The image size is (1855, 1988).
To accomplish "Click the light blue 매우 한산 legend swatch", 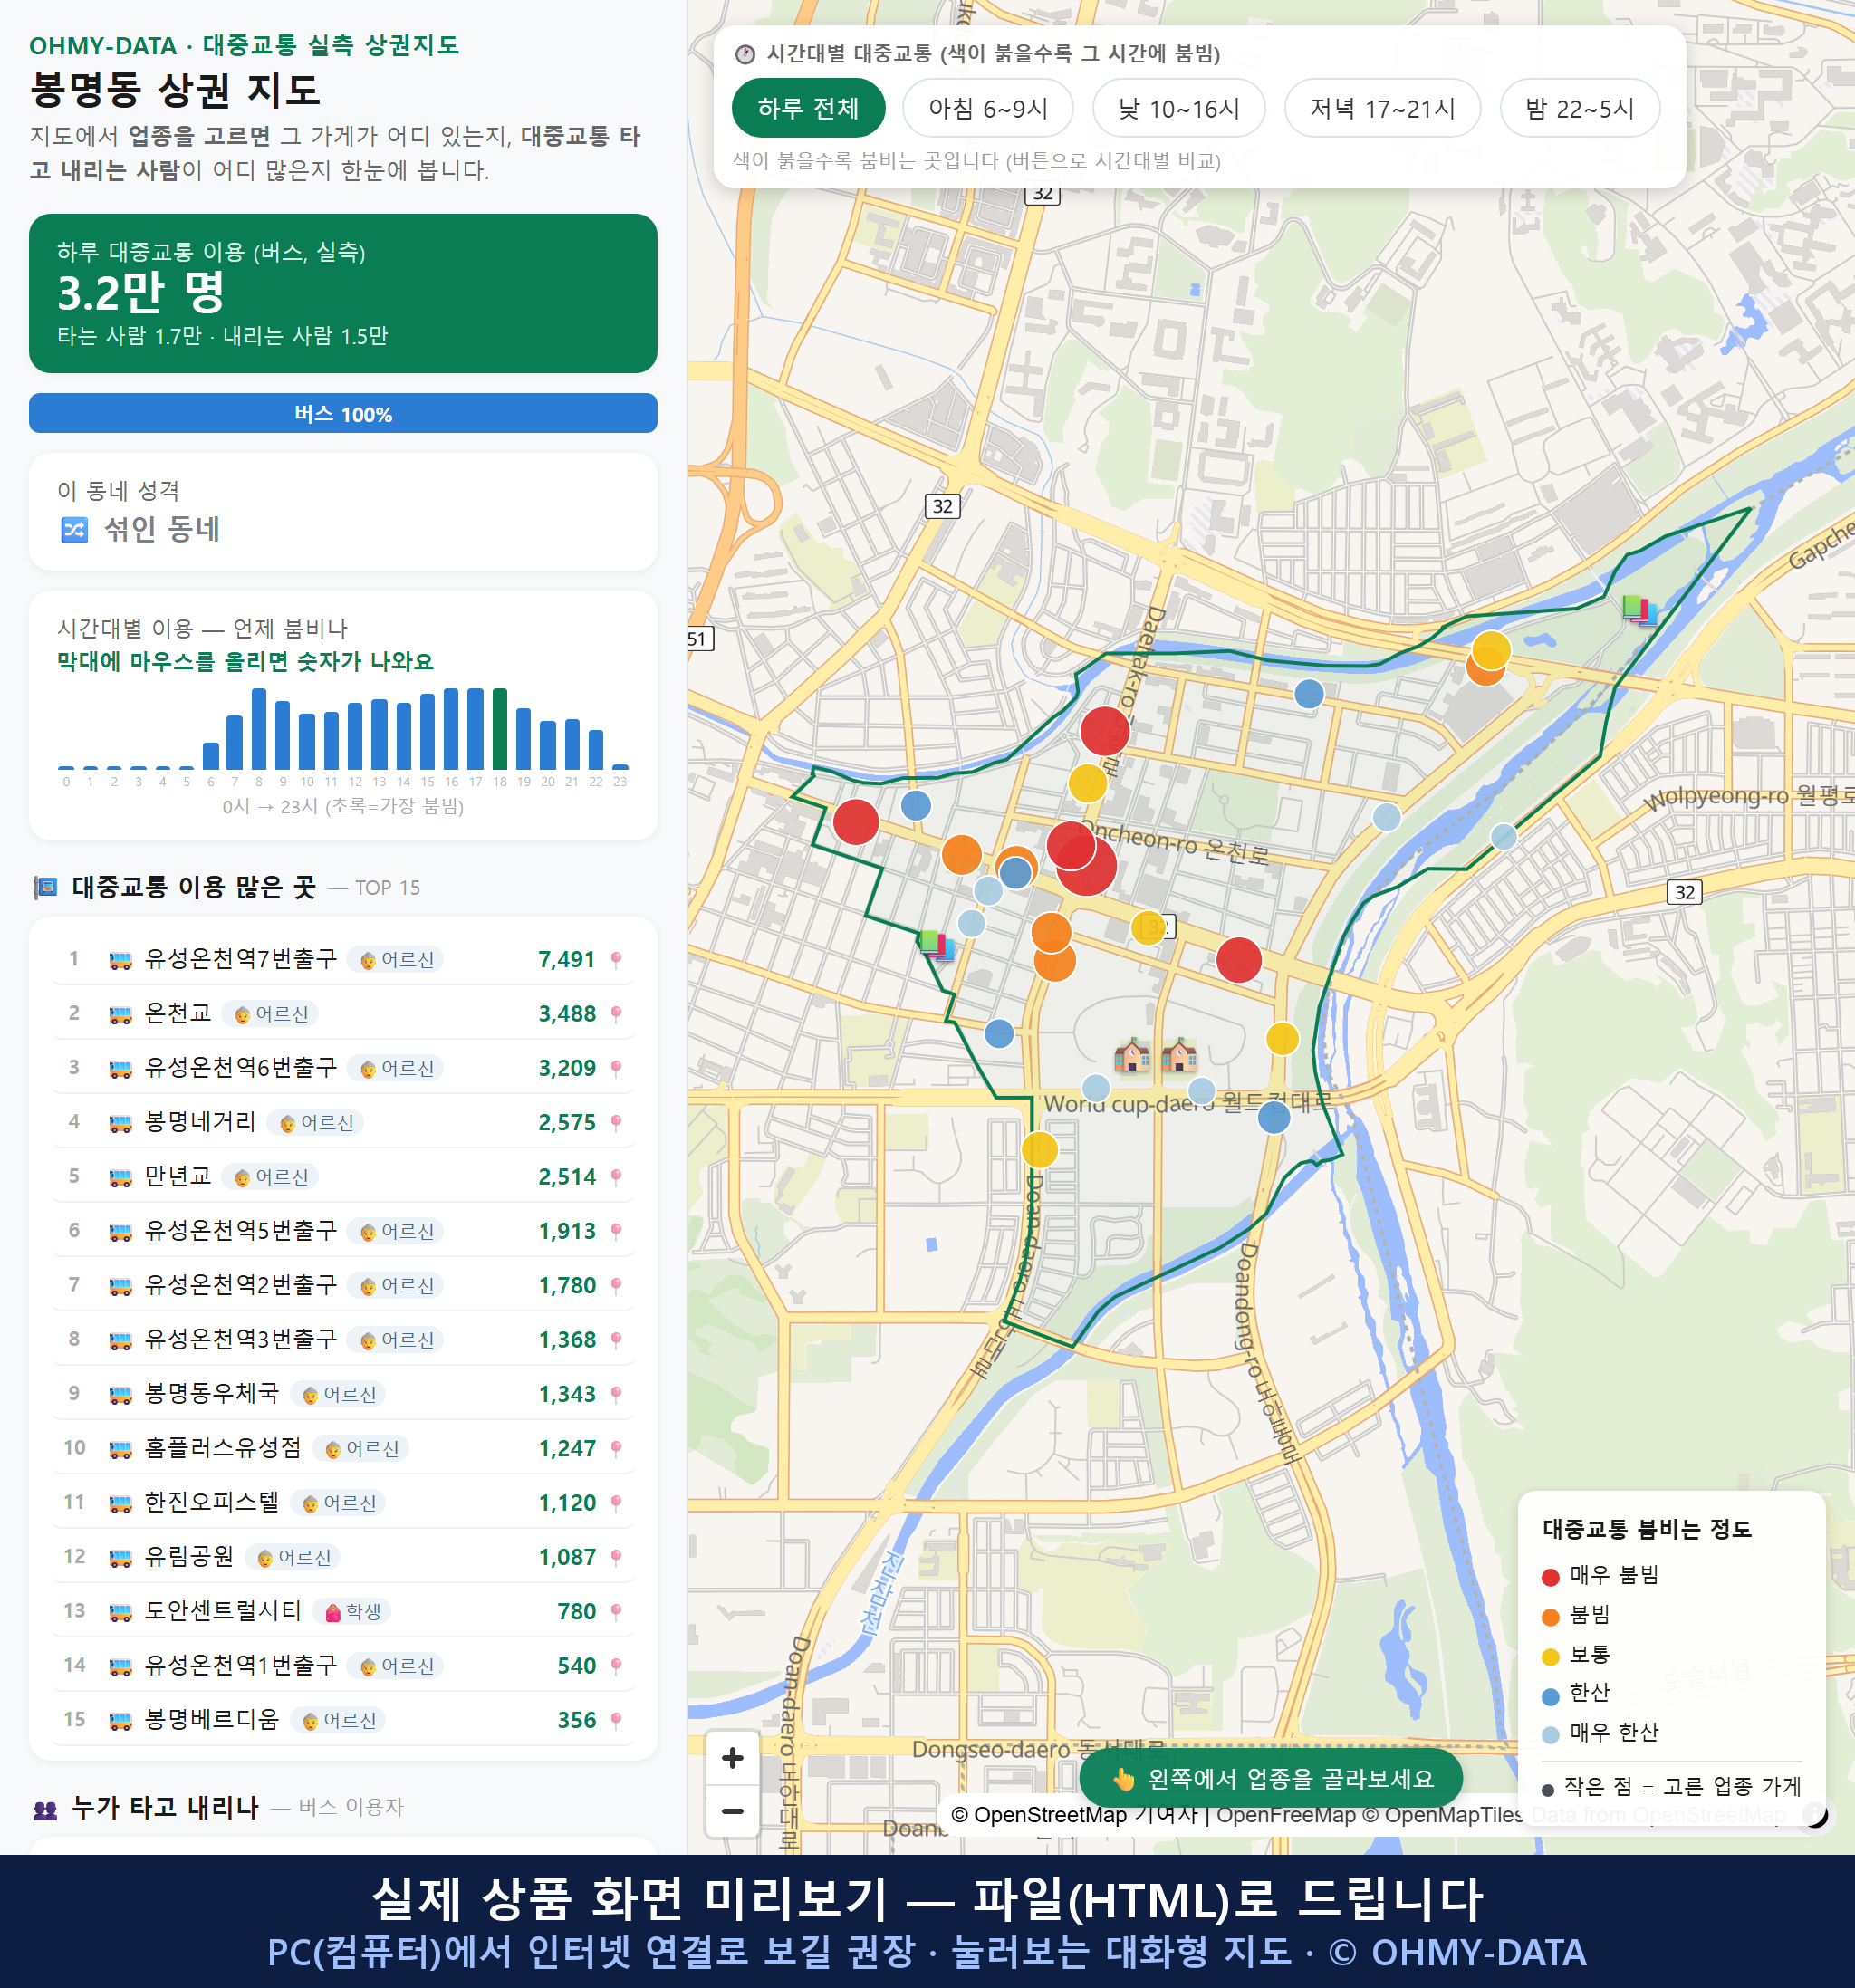I will [x=1551, y=1735].
